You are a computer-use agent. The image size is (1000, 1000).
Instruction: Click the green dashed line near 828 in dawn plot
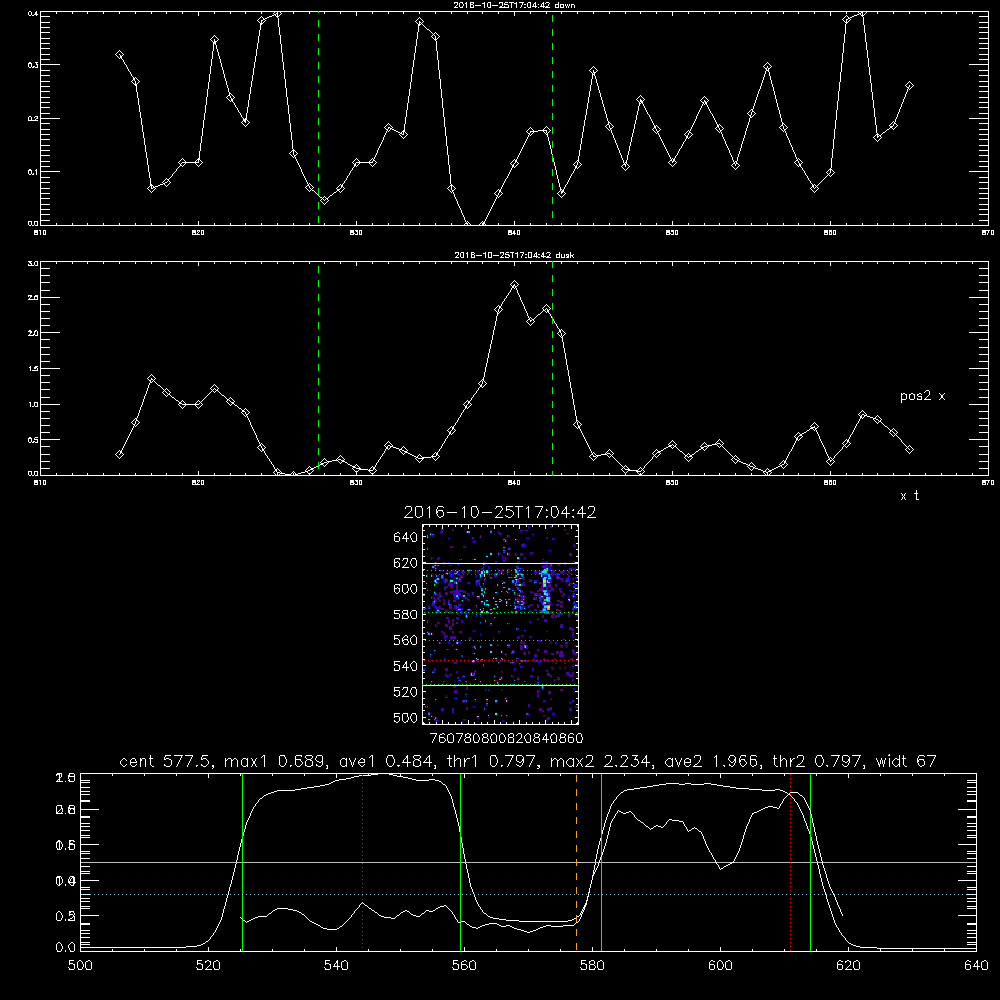[318, 118]
